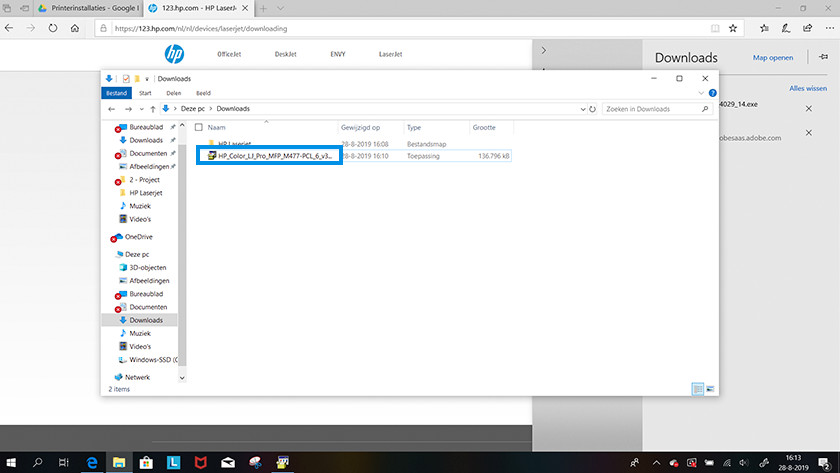
Task: Sort by Gewijzigd op column header
Action: pyautogui.click(x=361, y=127)
